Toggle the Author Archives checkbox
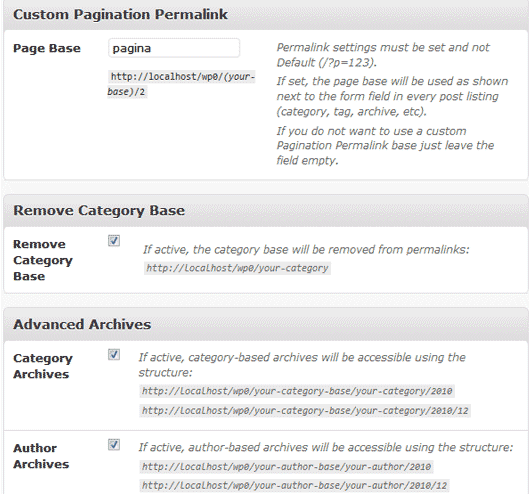 pyautogui.click(x=114, y=444)
